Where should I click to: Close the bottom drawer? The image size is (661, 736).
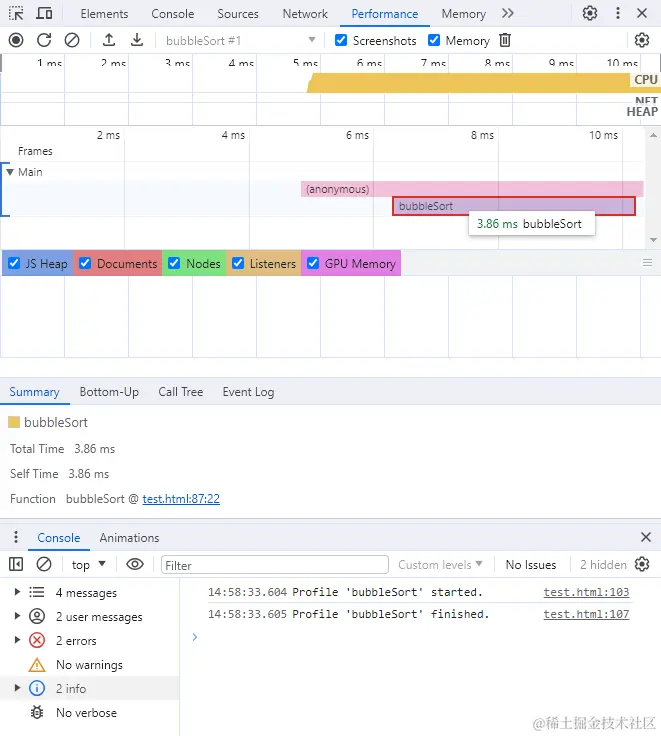tap(646, 537)
